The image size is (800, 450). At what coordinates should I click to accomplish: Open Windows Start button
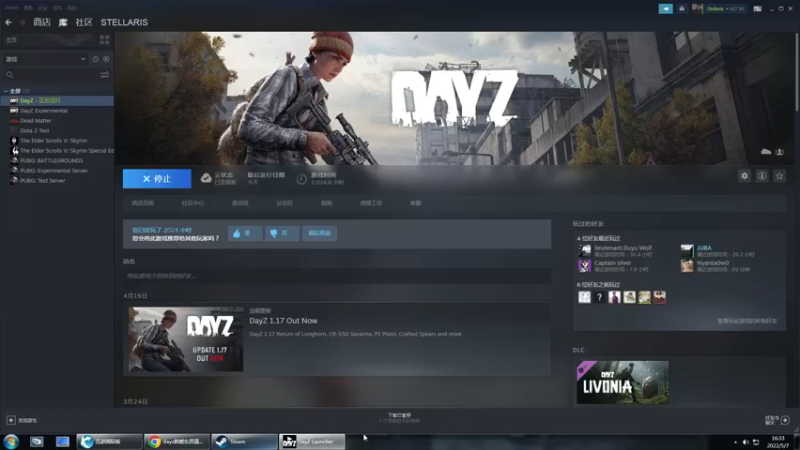pos(11,441)
